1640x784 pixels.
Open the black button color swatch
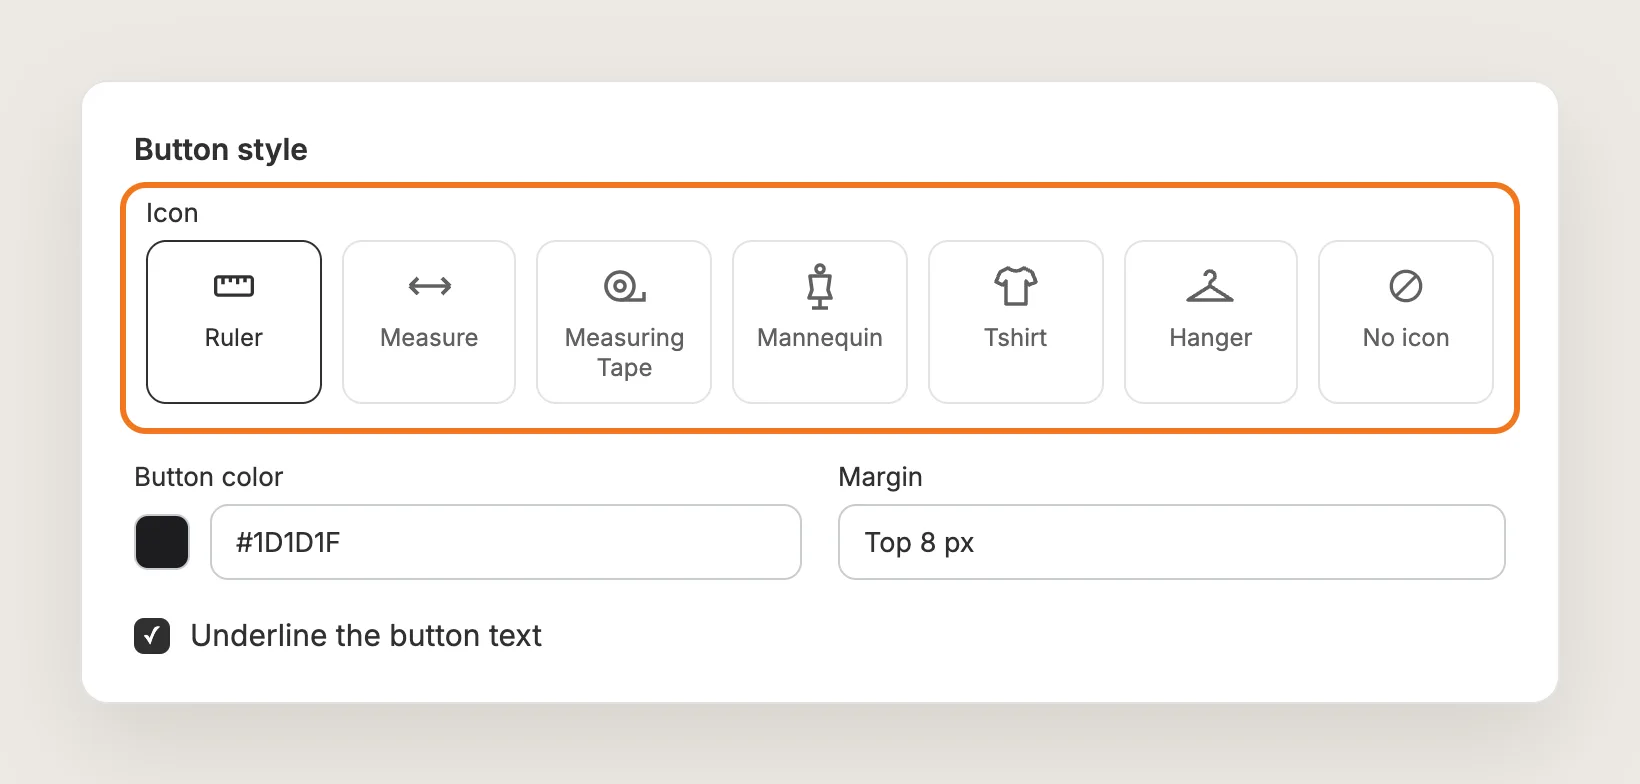tap(162, 542)
